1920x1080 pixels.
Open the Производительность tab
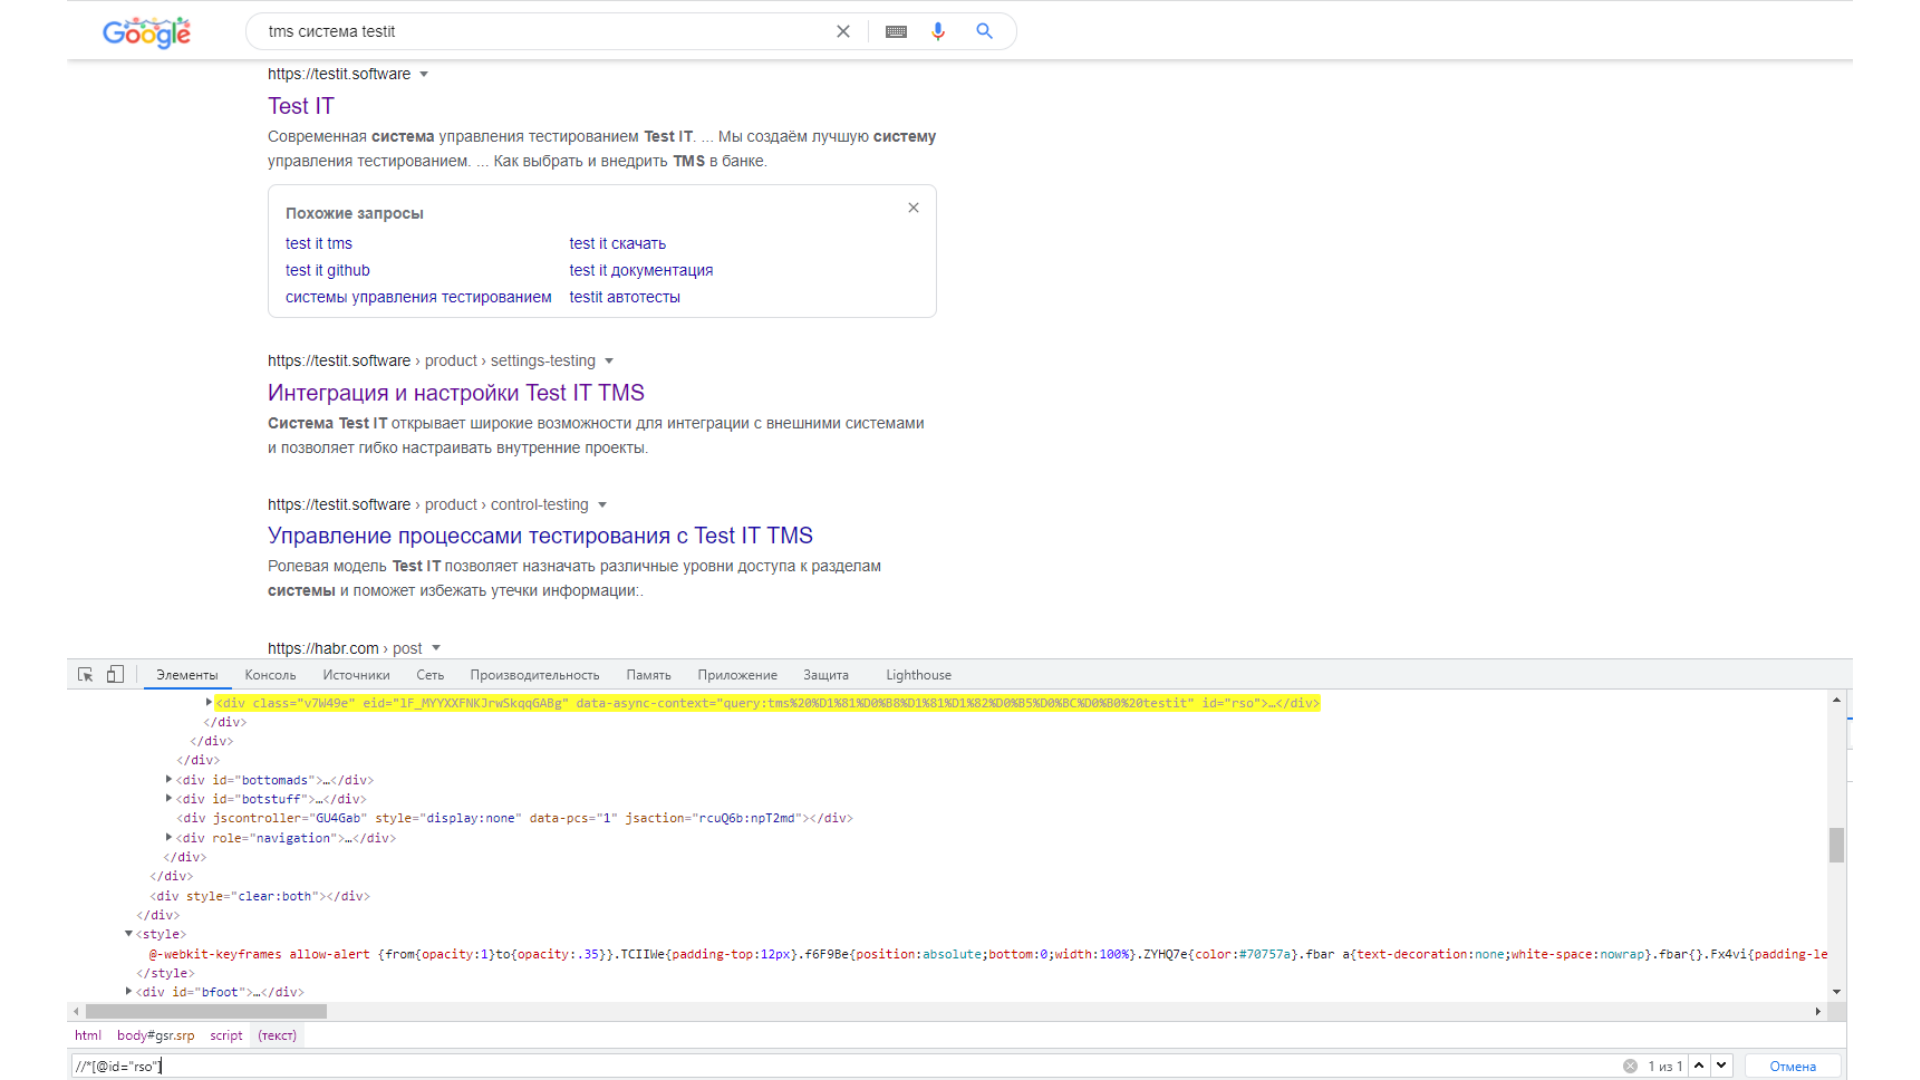click(x=535, y=675)
